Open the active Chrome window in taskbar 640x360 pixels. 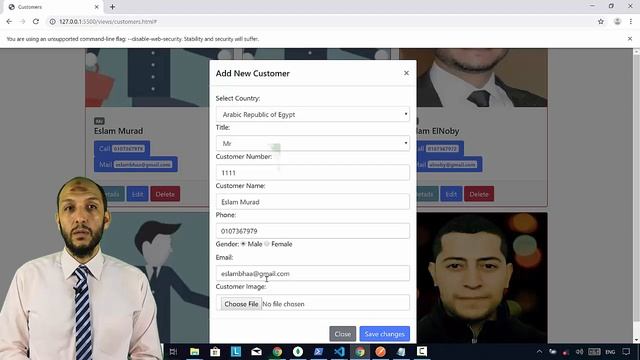click(360, 351)
